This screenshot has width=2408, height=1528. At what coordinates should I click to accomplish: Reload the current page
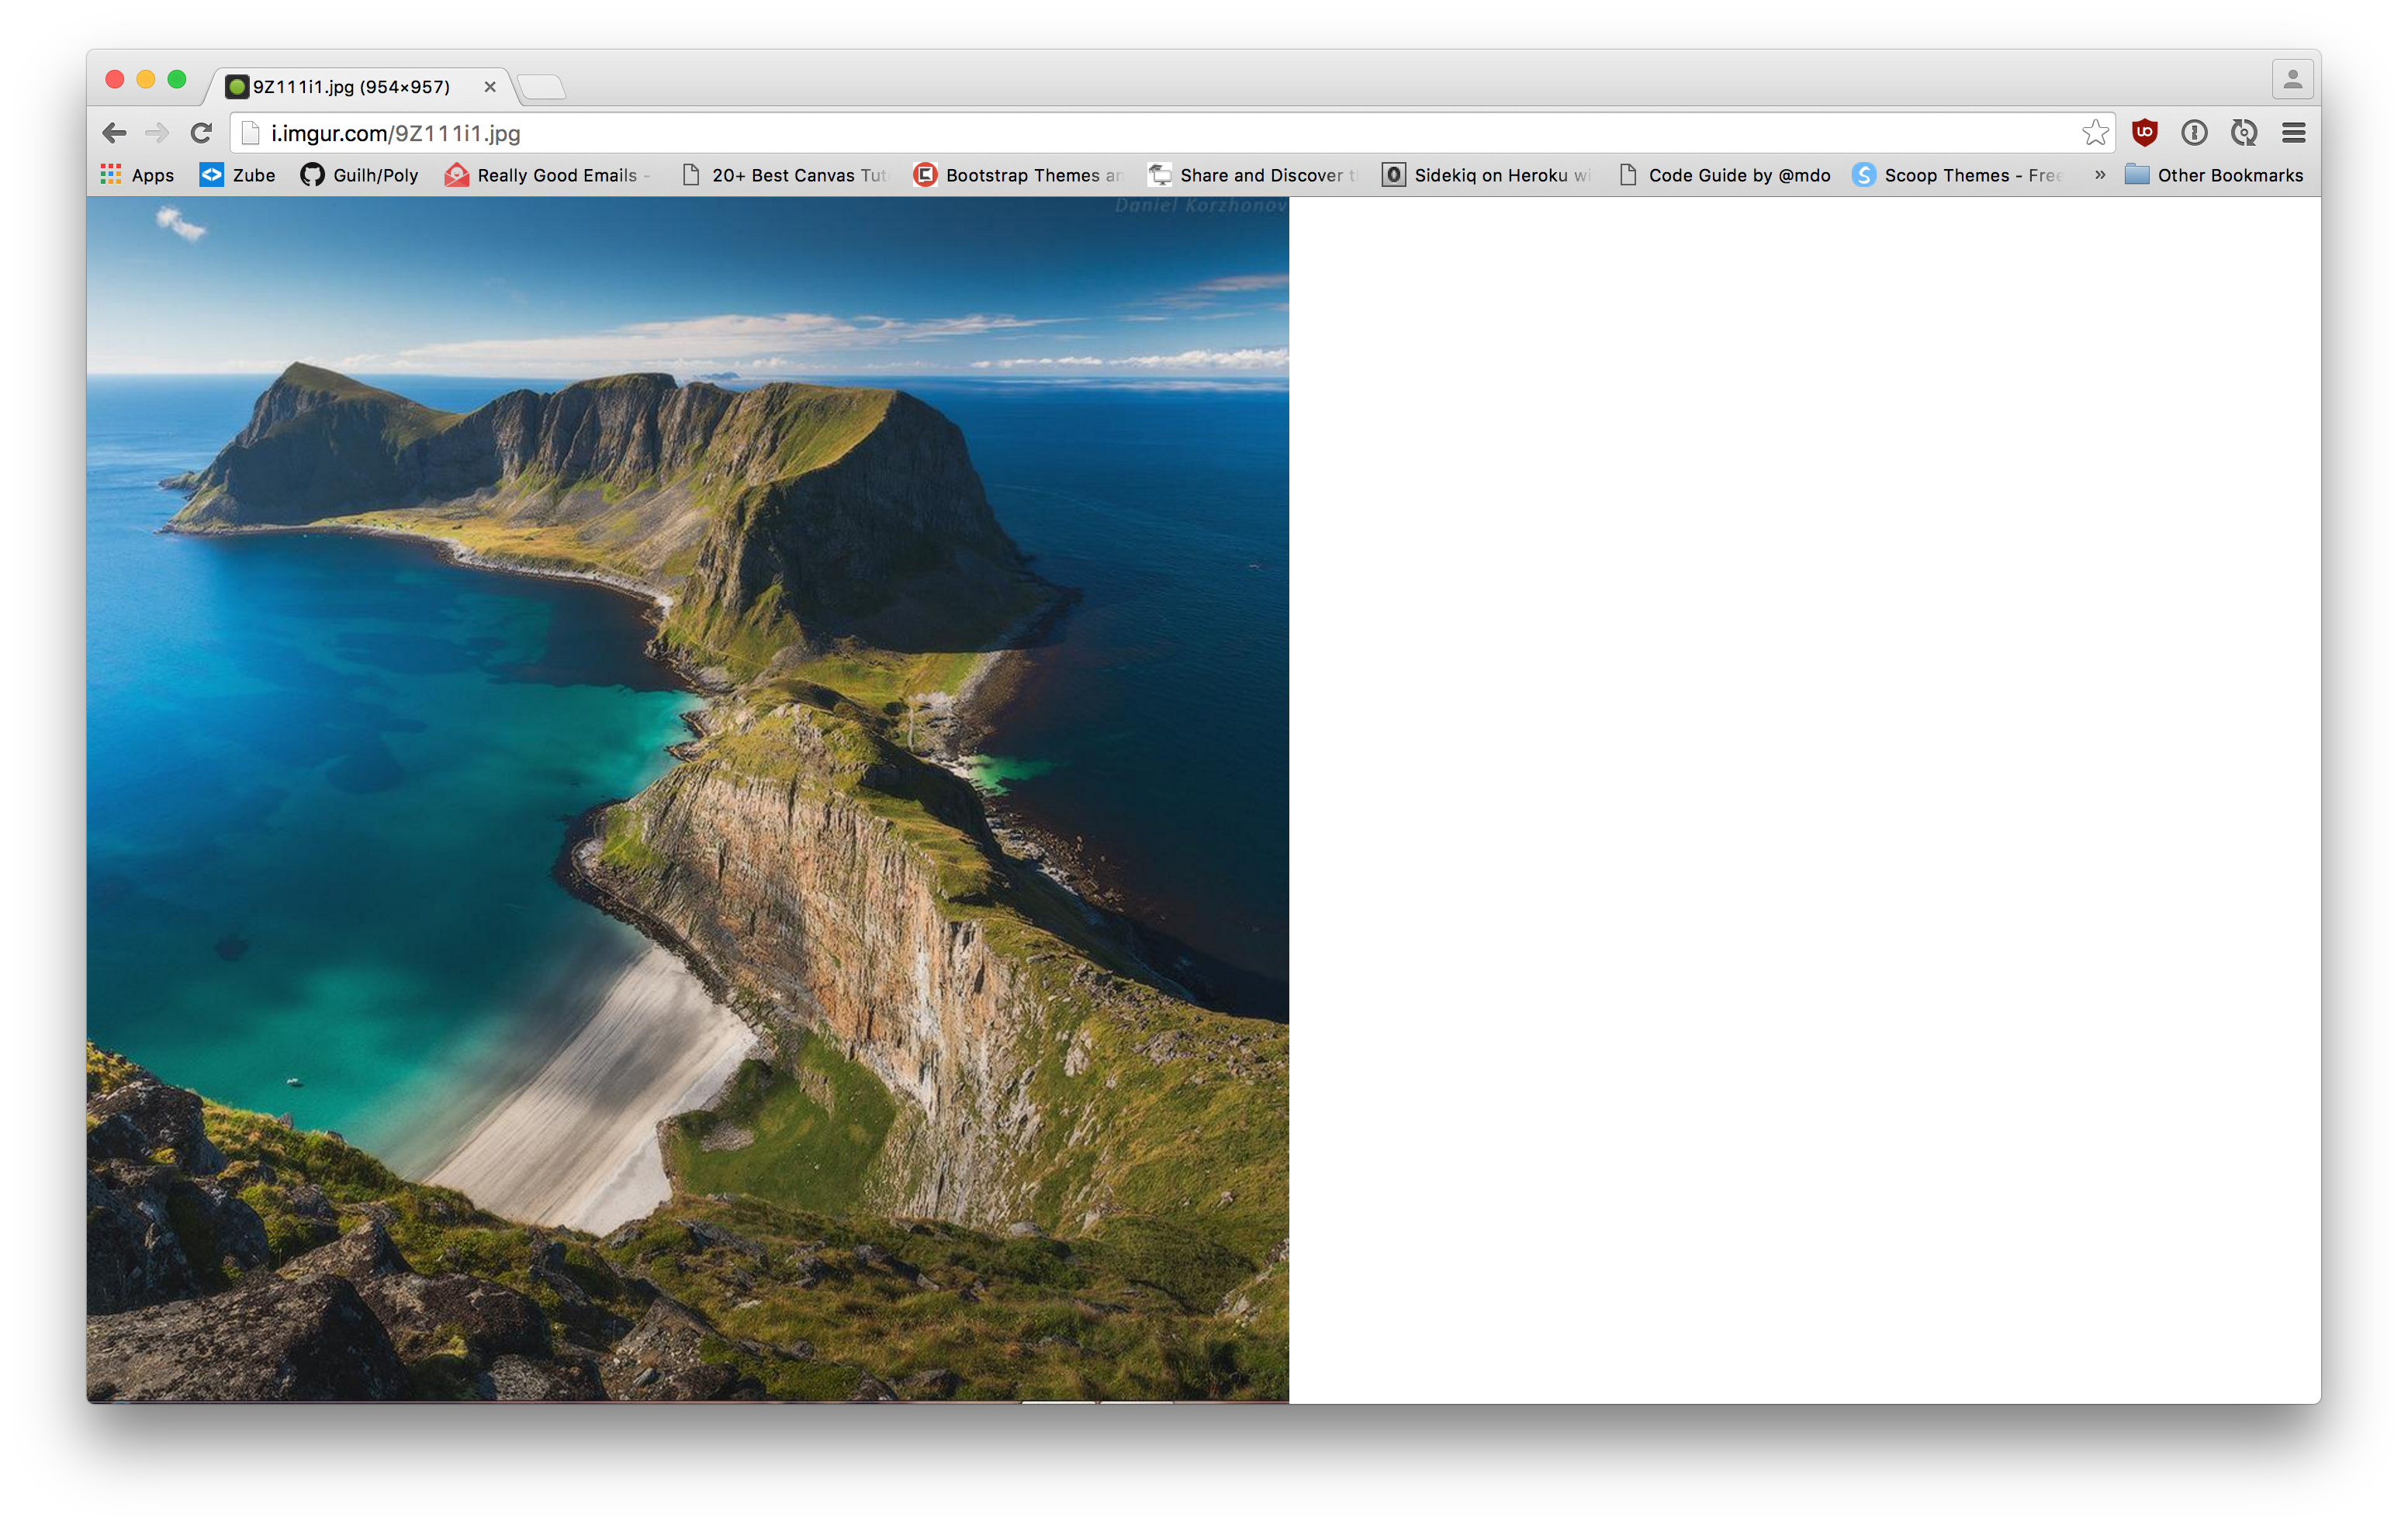coord(201,133)
